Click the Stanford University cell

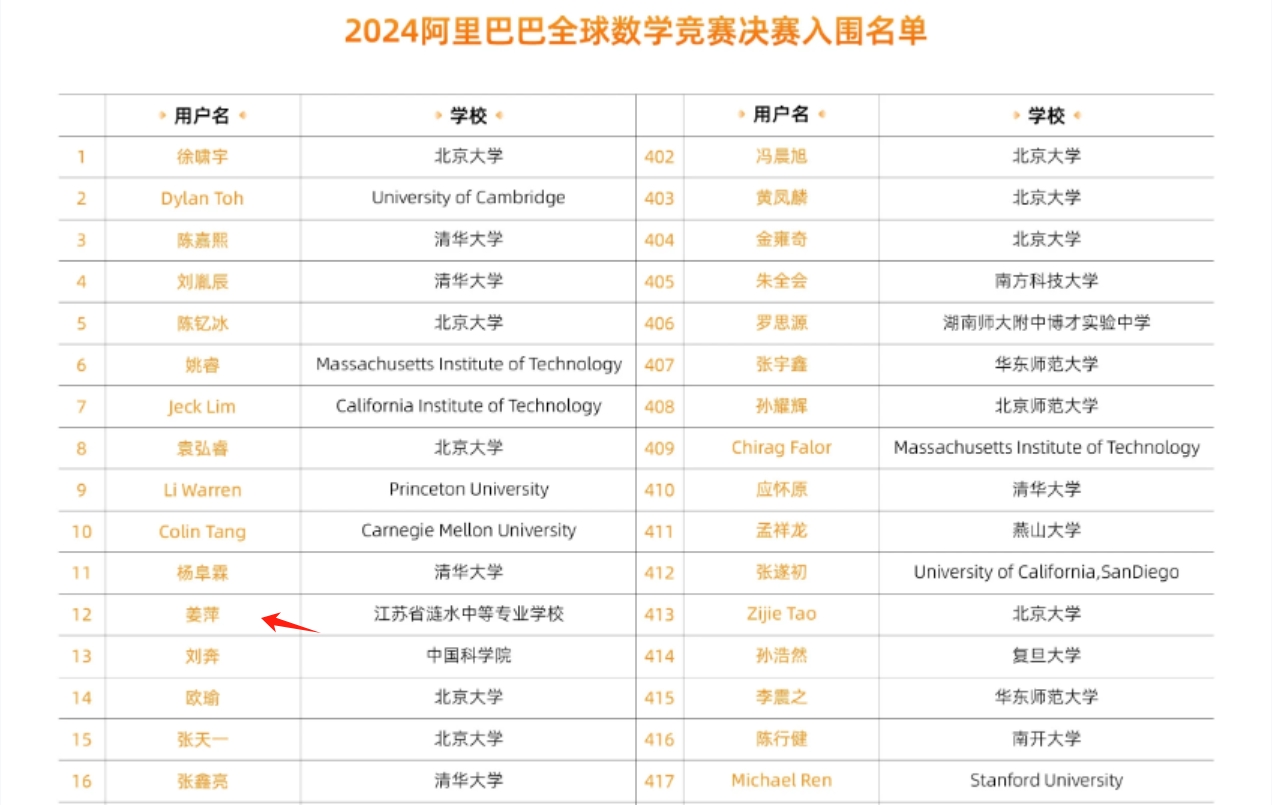click(1047, 780)
